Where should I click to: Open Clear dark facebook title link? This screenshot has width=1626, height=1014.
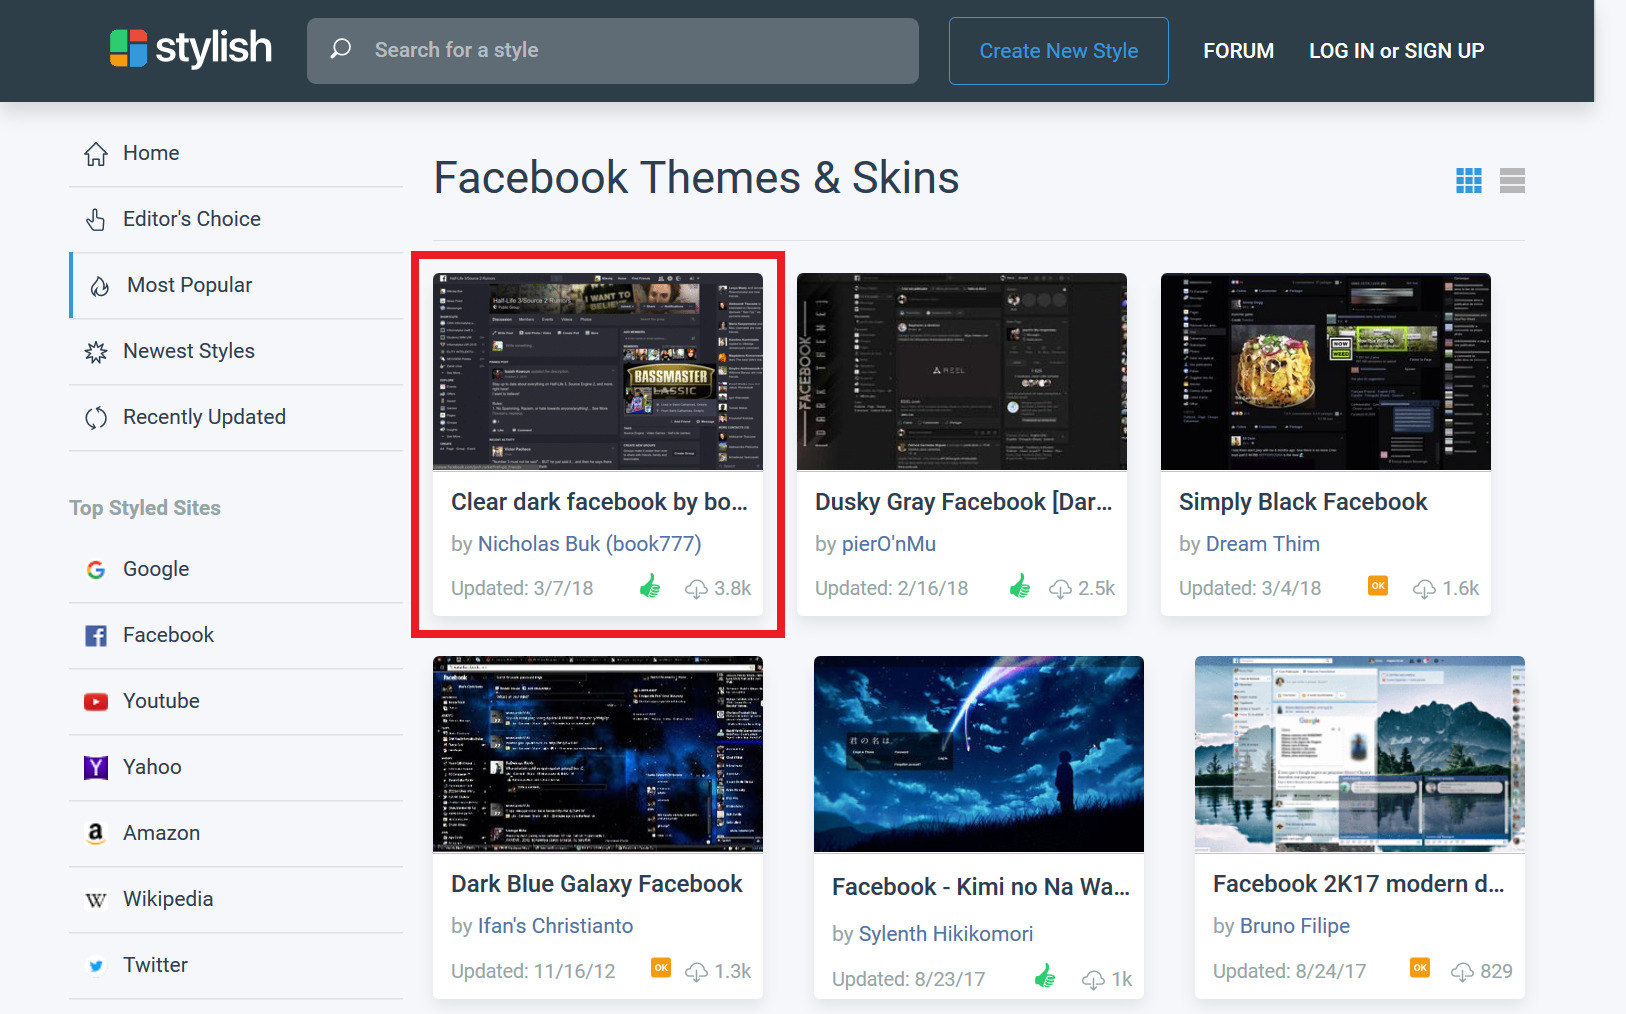[x=599, y=502]
